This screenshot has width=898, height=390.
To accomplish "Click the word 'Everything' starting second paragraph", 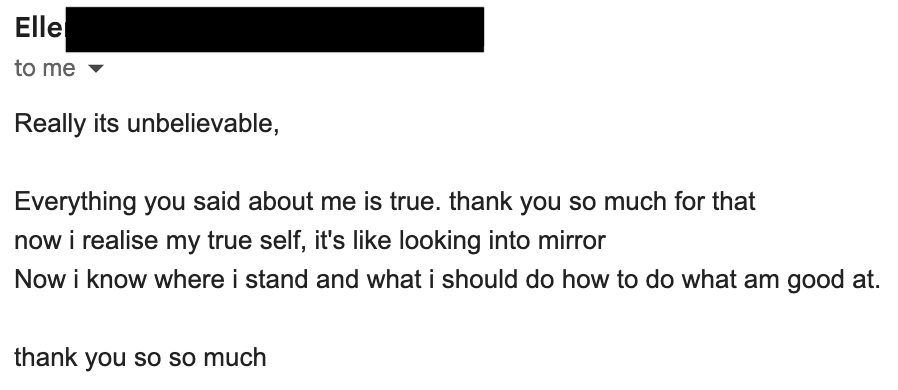I will pyautogui.click(x=76, y=202).
